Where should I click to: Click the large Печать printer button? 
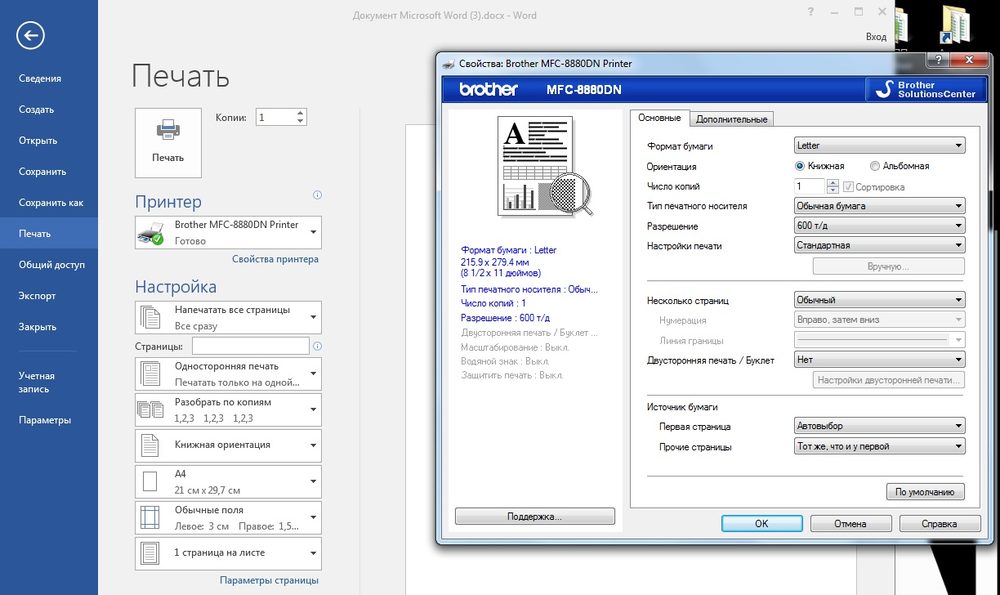click(168, 141)
